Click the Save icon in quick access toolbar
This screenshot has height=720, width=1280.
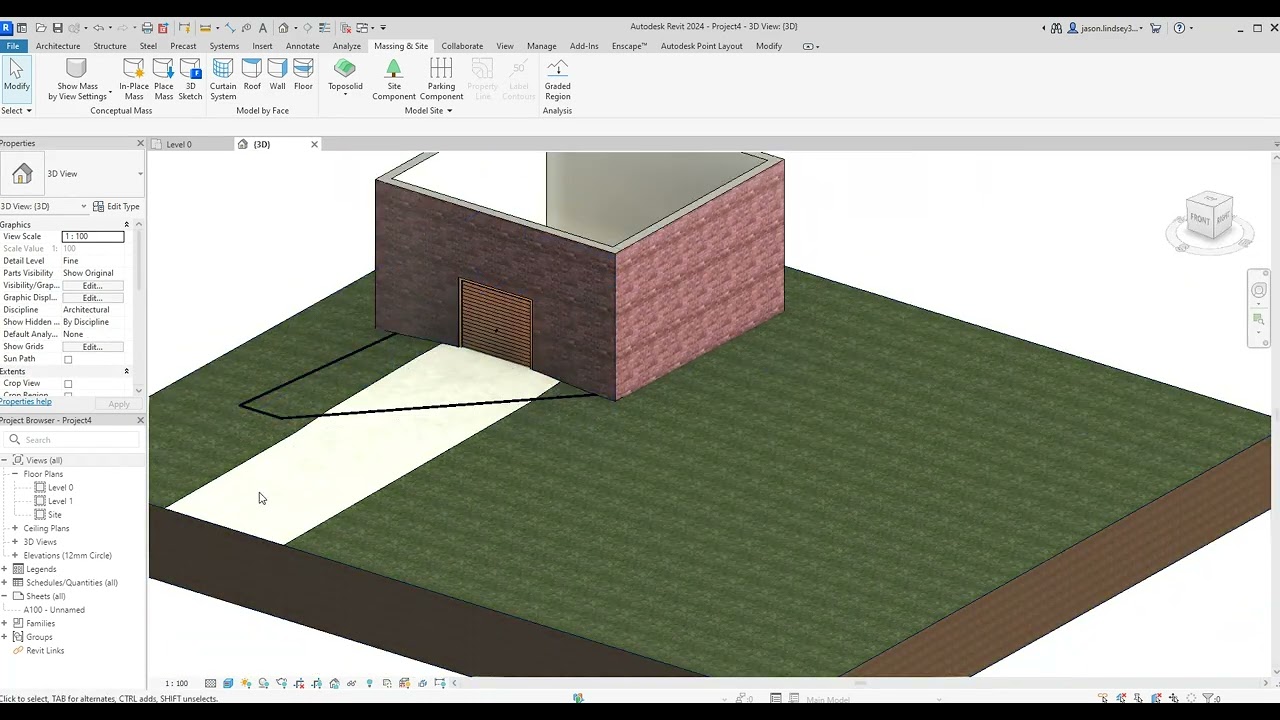click(57, 28)
